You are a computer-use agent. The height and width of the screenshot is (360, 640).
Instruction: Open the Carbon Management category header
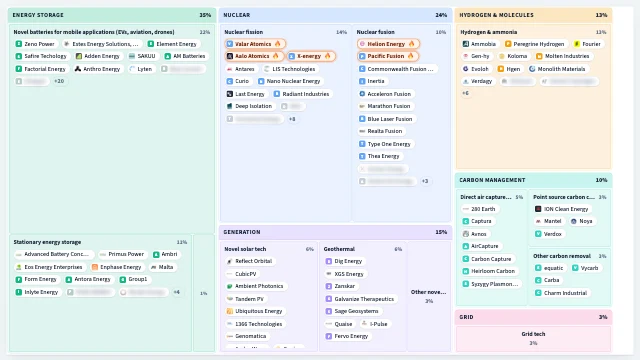[533, 180]
